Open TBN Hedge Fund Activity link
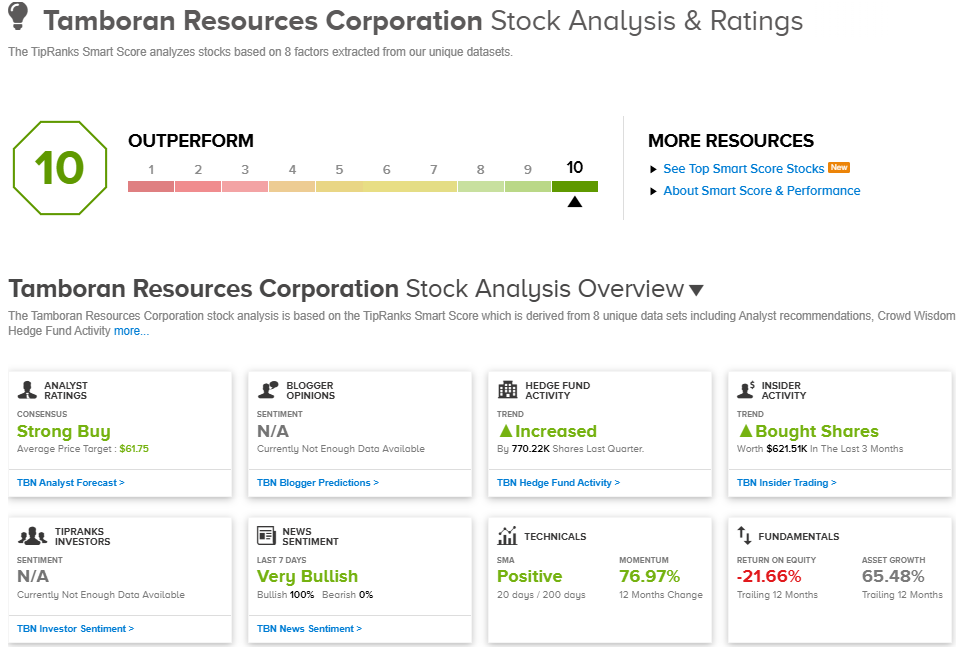This screenshot has height=647, width=956. click(558, 482)
